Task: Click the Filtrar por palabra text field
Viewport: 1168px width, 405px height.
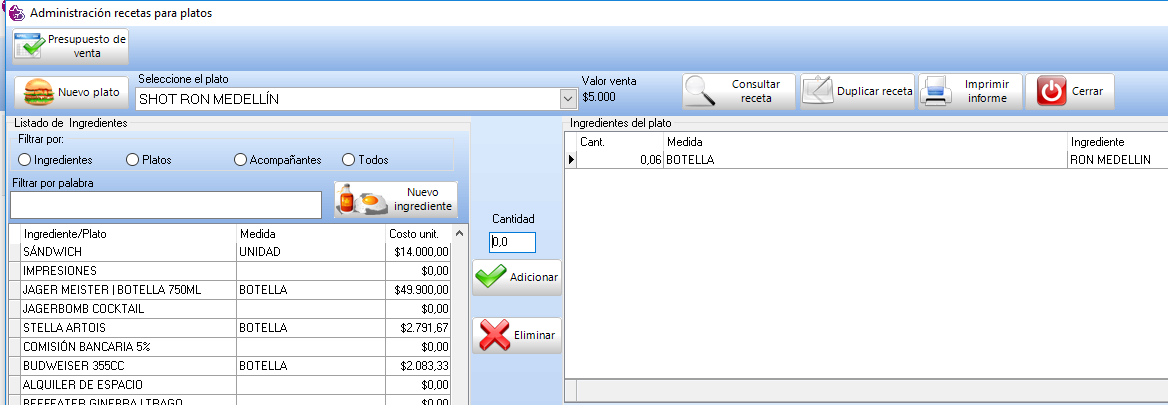Action: click(x=166, y=205)
